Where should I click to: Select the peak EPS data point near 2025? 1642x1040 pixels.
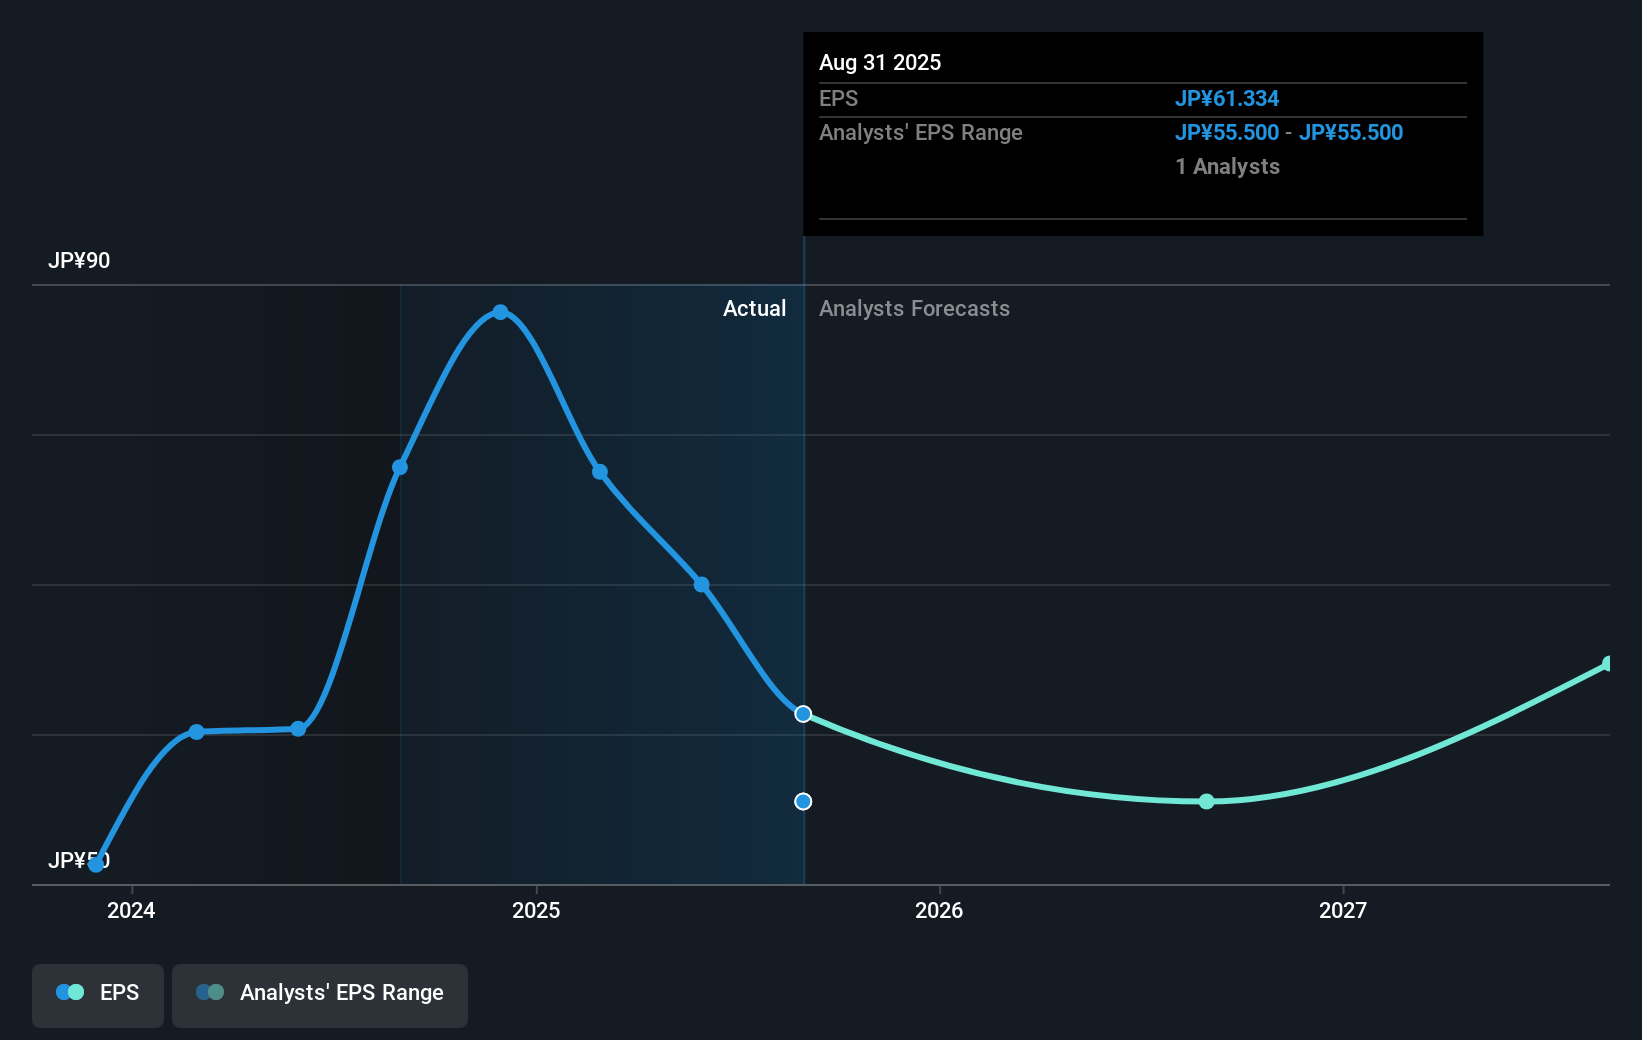500,312
